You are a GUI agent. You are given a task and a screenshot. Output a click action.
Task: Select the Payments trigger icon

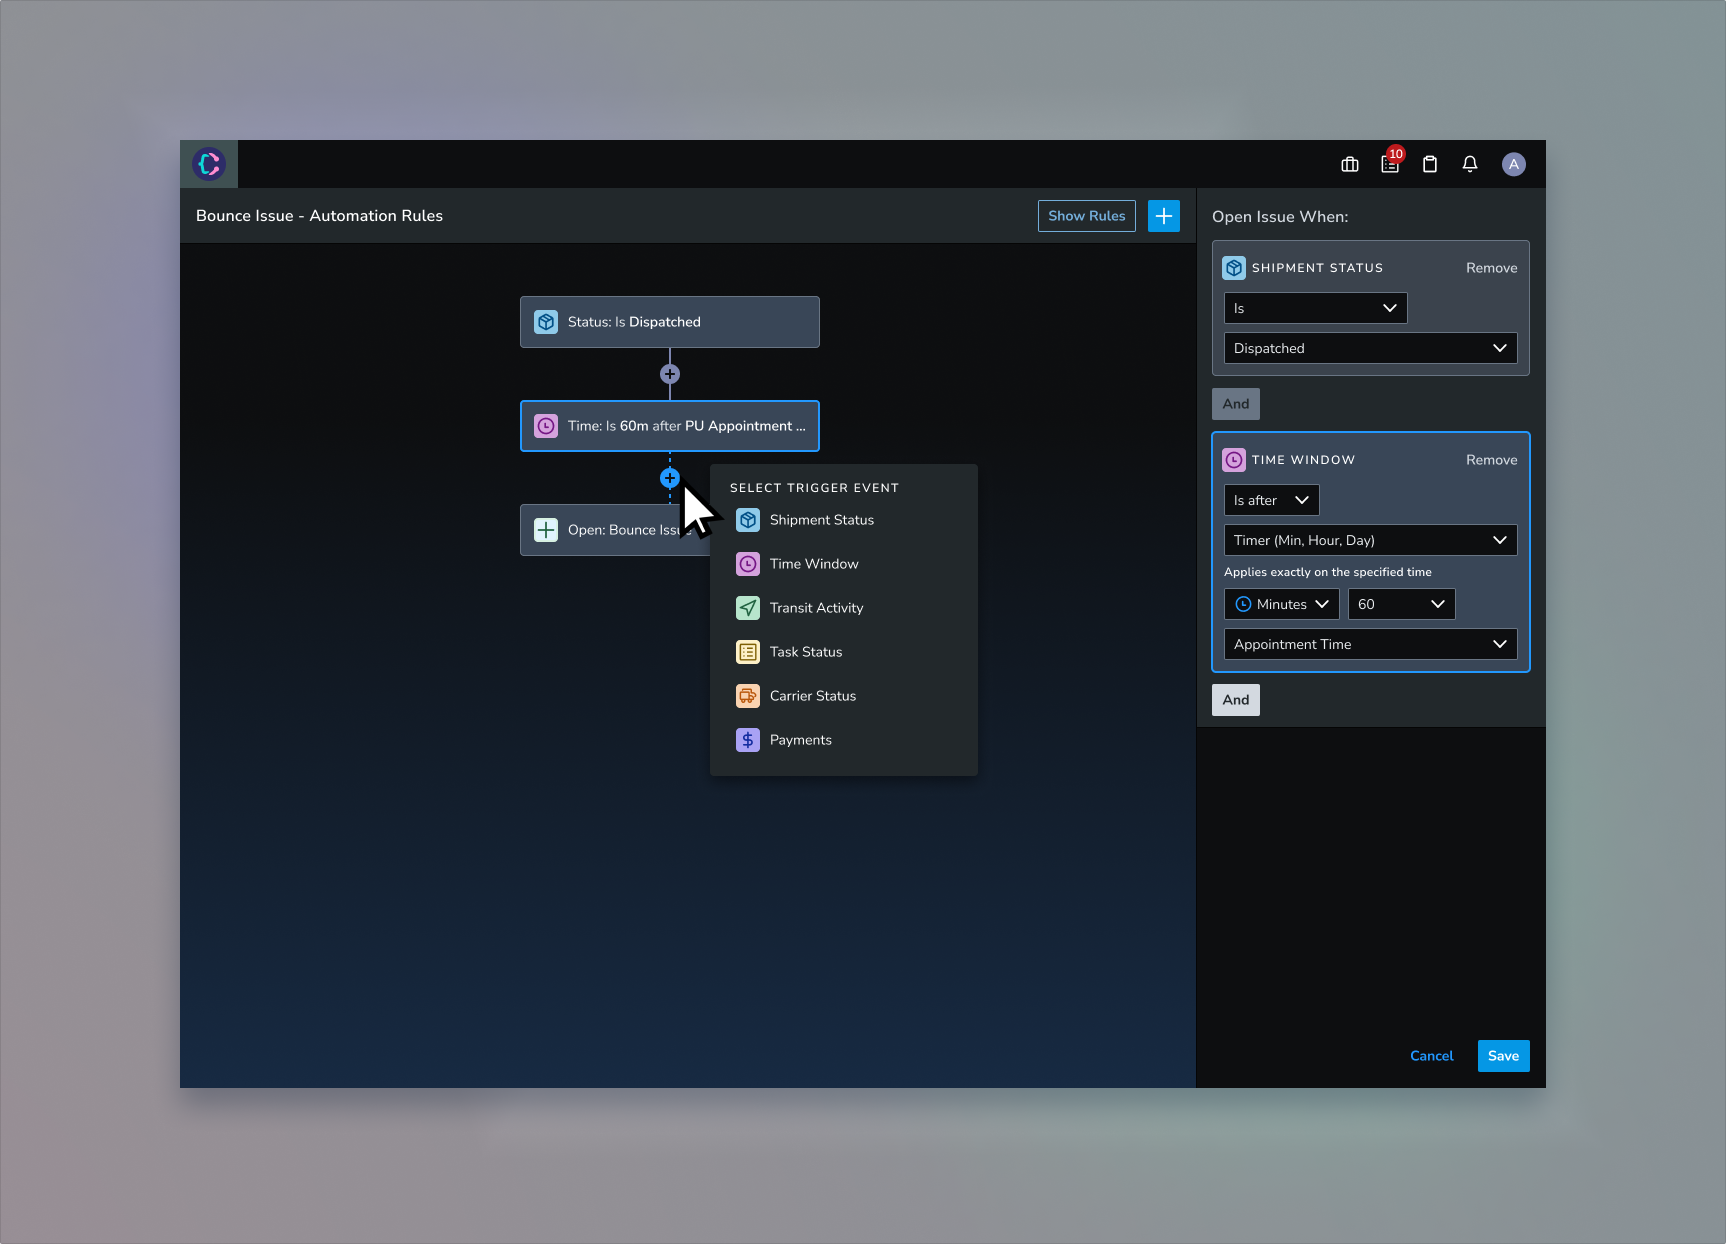coord(747,739)
